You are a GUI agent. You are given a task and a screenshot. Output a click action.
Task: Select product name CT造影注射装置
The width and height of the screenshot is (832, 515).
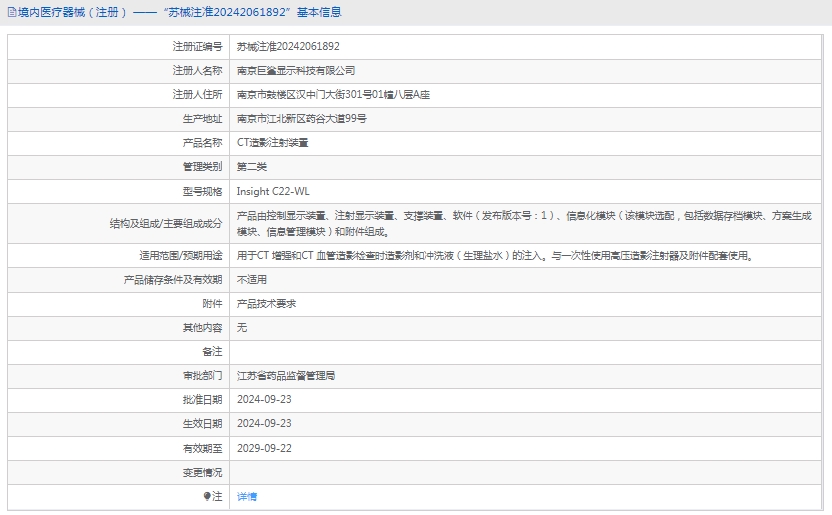pyautogui.click(x=272, y=143)
